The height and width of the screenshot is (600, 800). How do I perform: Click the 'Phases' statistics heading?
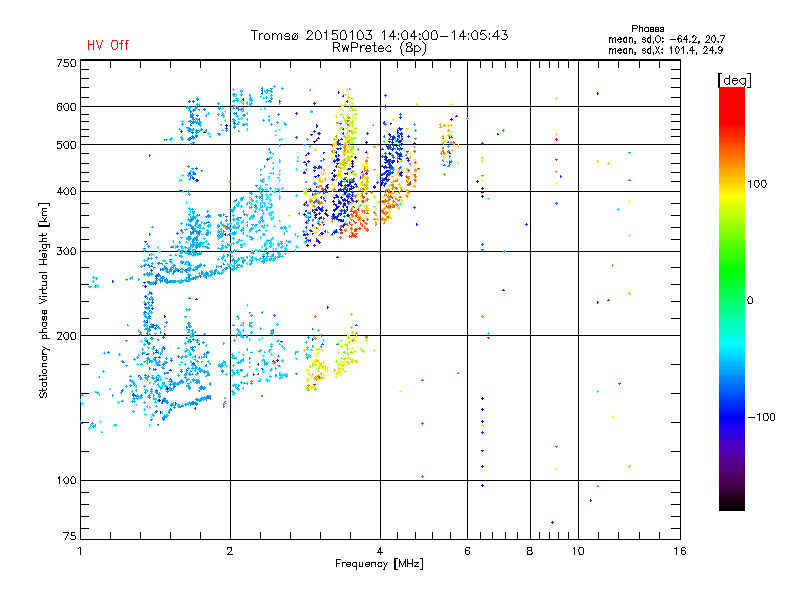pos(647,29)
